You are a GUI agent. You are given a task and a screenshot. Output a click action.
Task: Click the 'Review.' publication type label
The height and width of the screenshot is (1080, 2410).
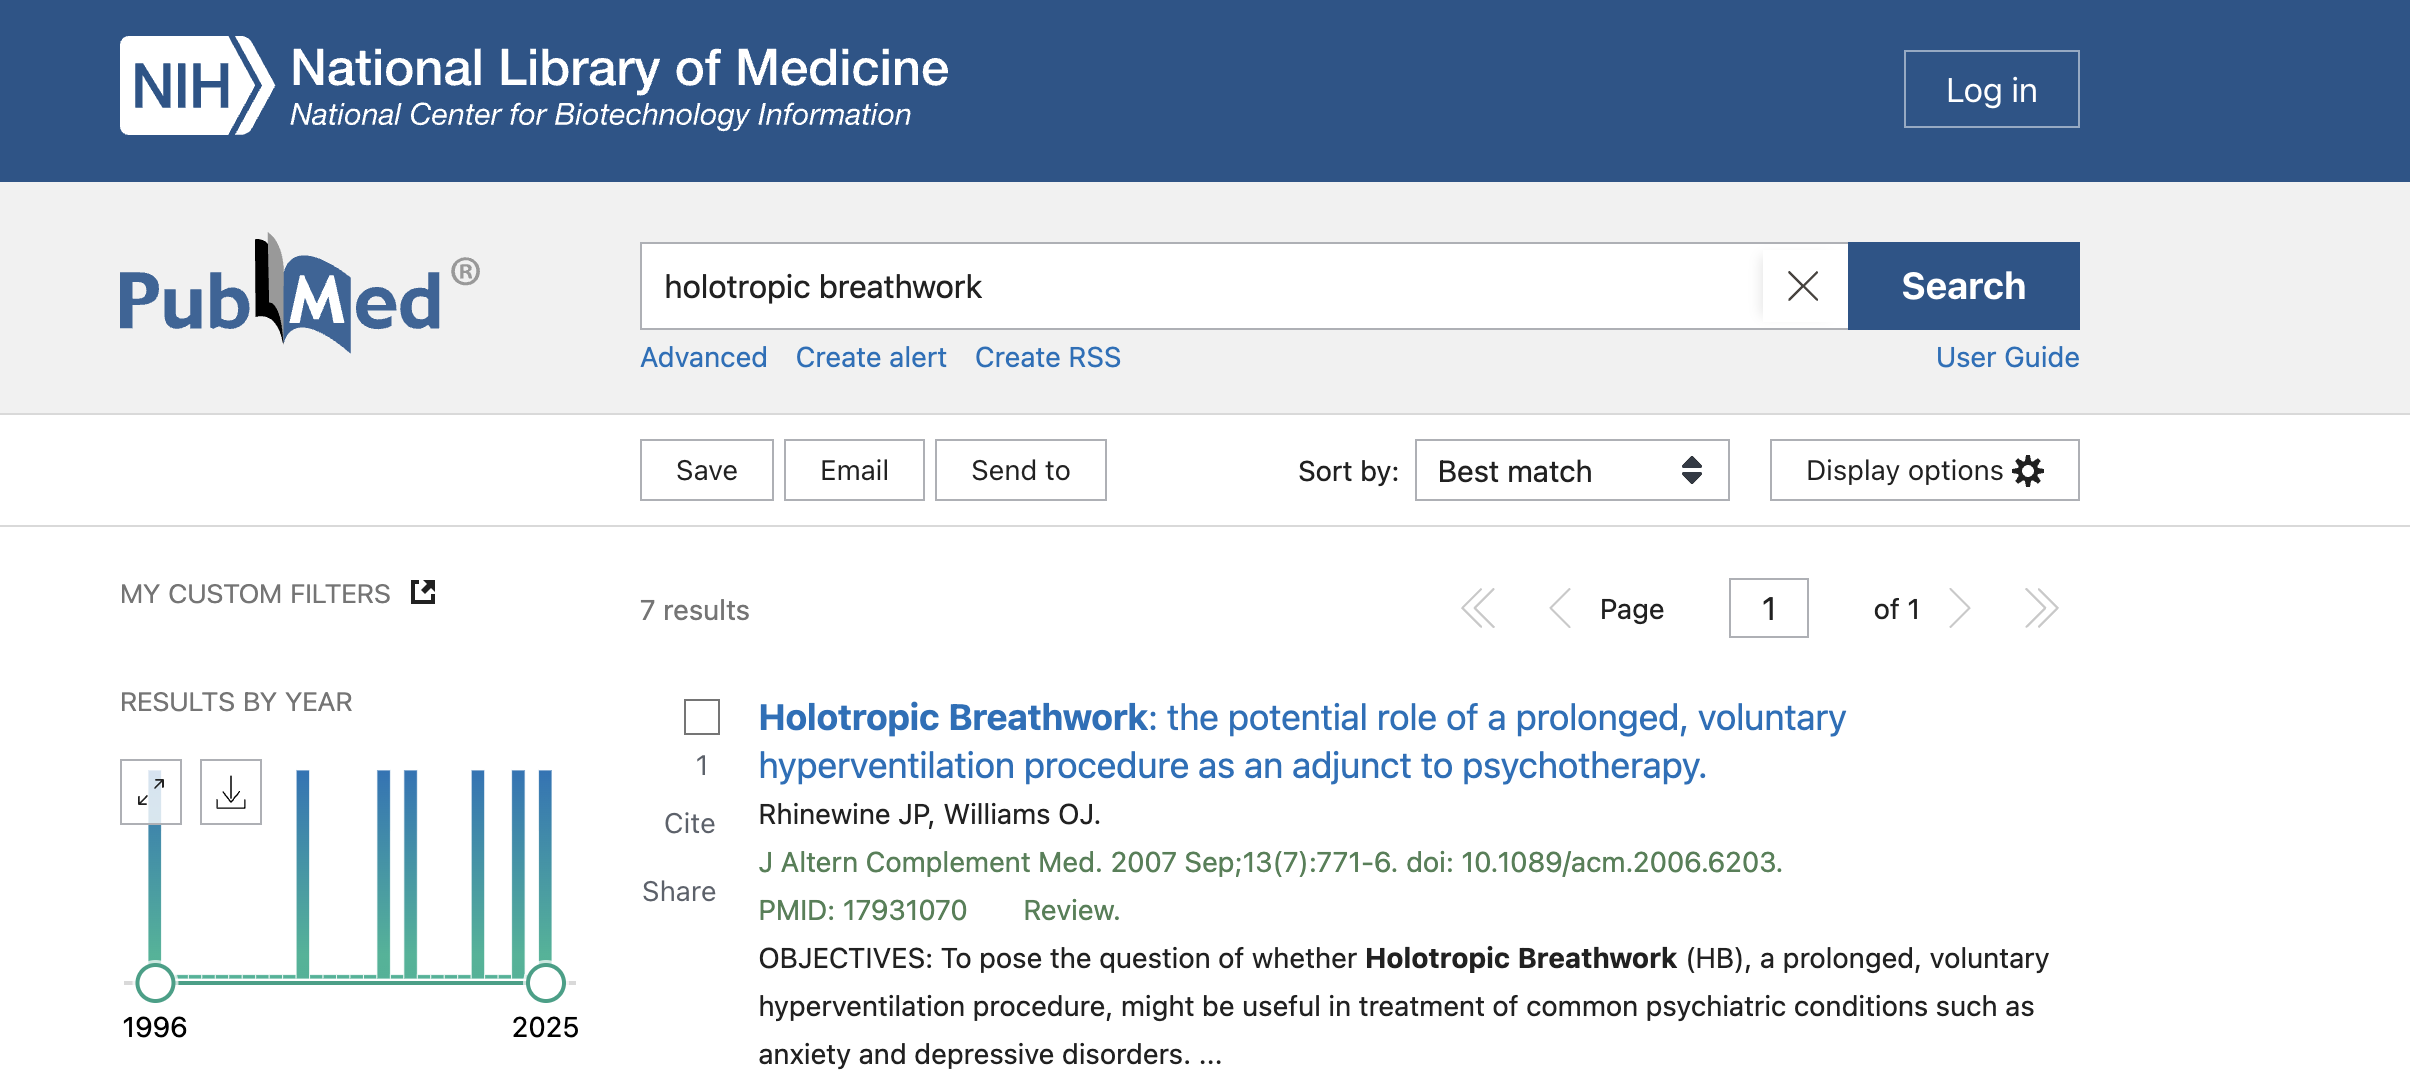click(x=1071, y=910)
